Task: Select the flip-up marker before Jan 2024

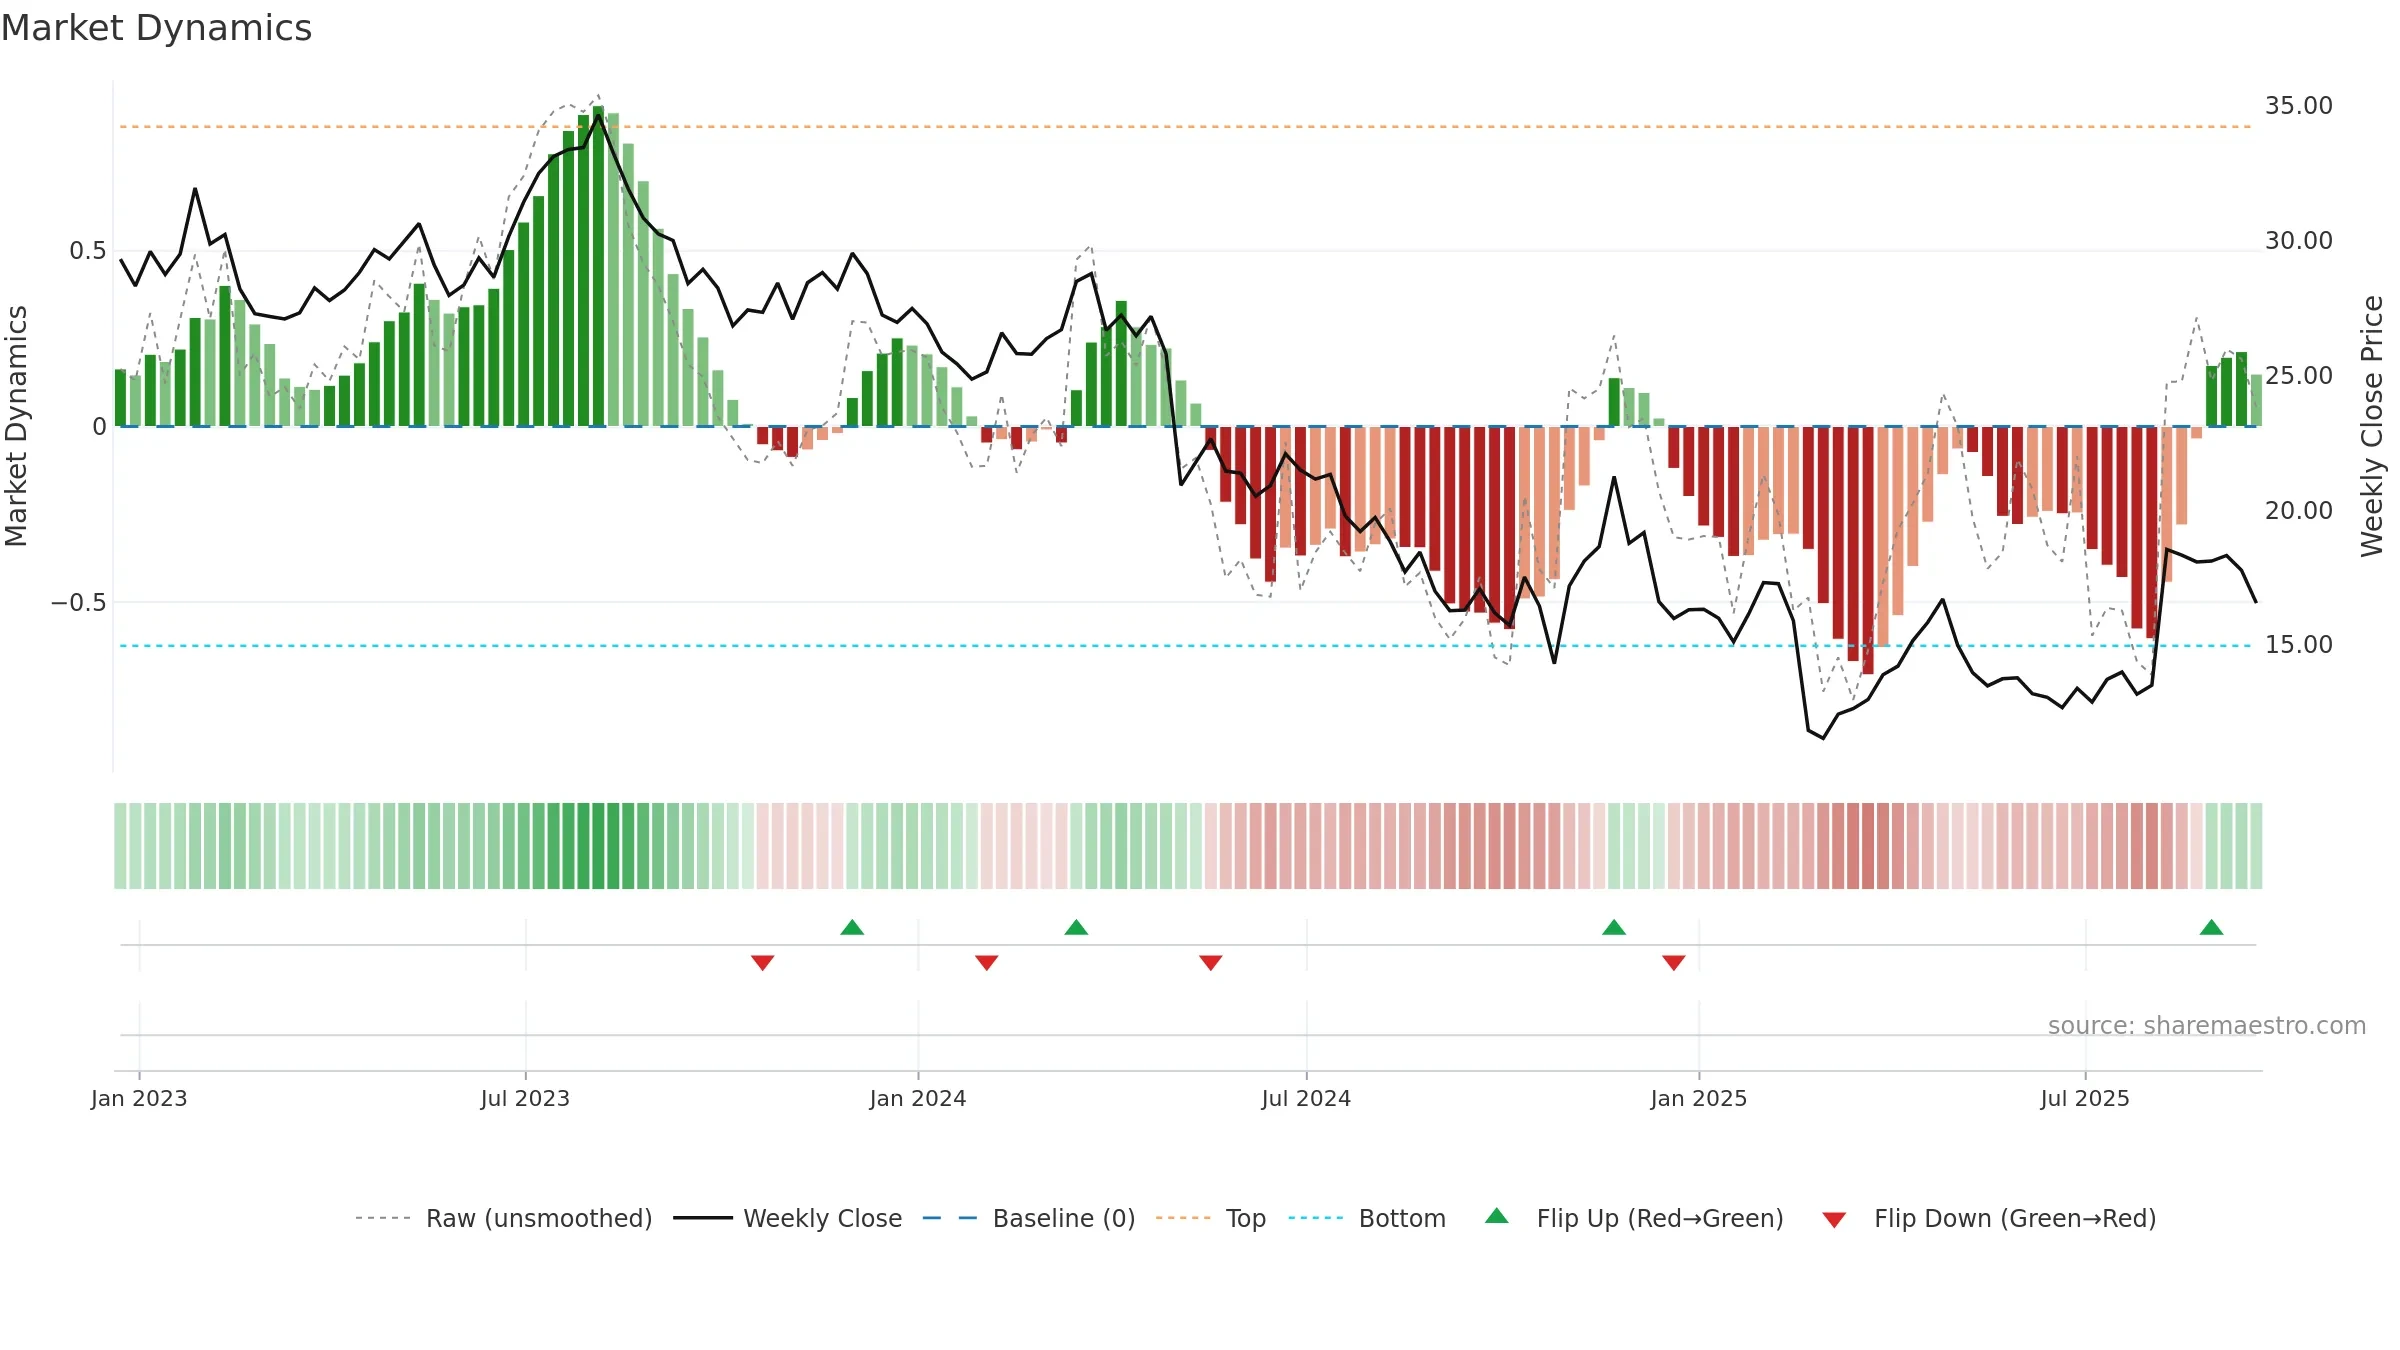Action: click(x=852, y=927)
